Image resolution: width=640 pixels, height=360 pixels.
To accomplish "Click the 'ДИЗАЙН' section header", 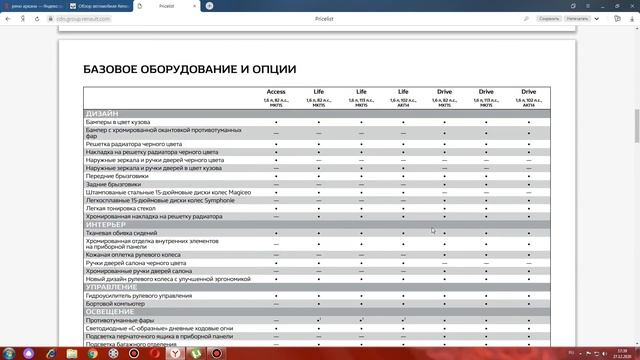I will 317,113.
